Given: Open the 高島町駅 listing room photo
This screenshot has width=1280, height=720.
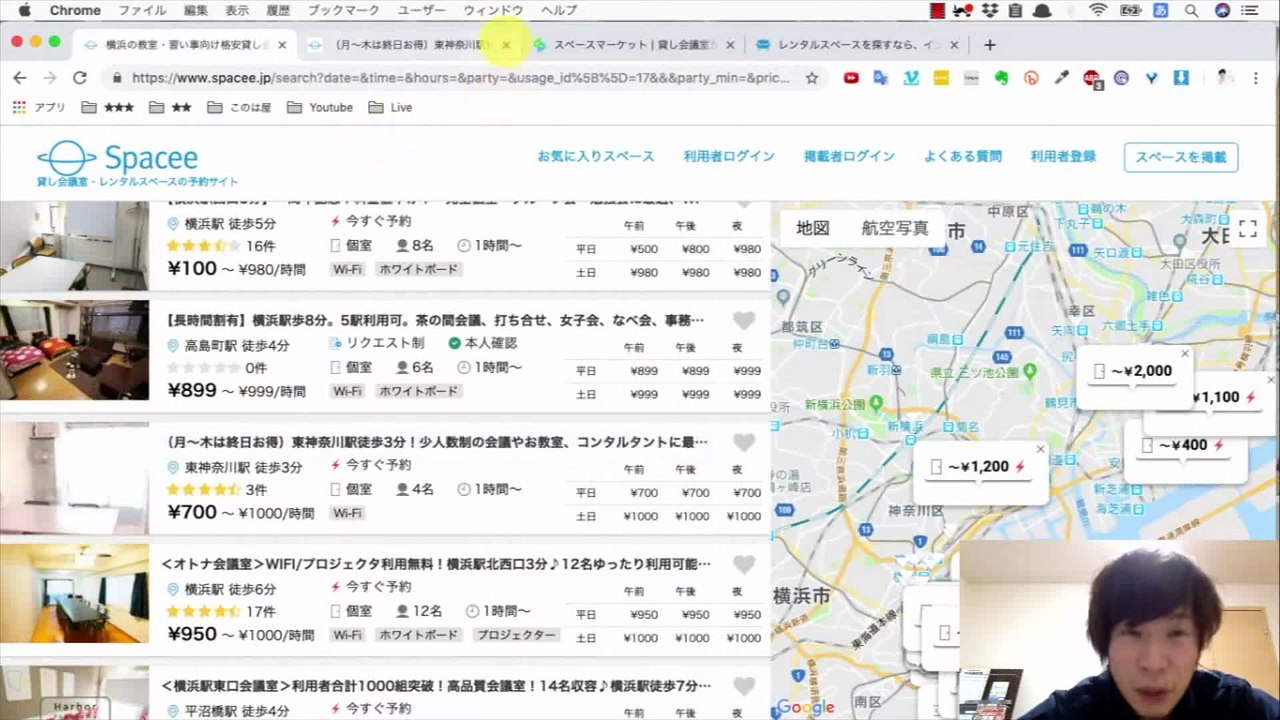Looking at the screenshot, I should tap(74, 351).
